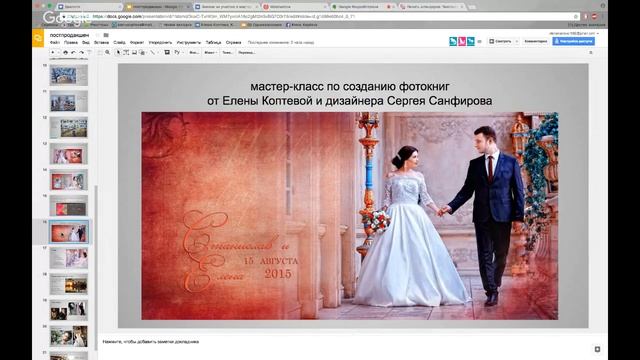Open the shapes tool icon

tap(142, 53)
